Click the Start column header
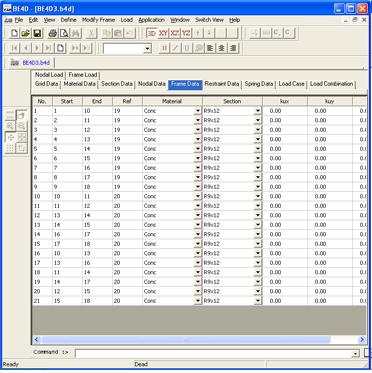 [67, 101]
